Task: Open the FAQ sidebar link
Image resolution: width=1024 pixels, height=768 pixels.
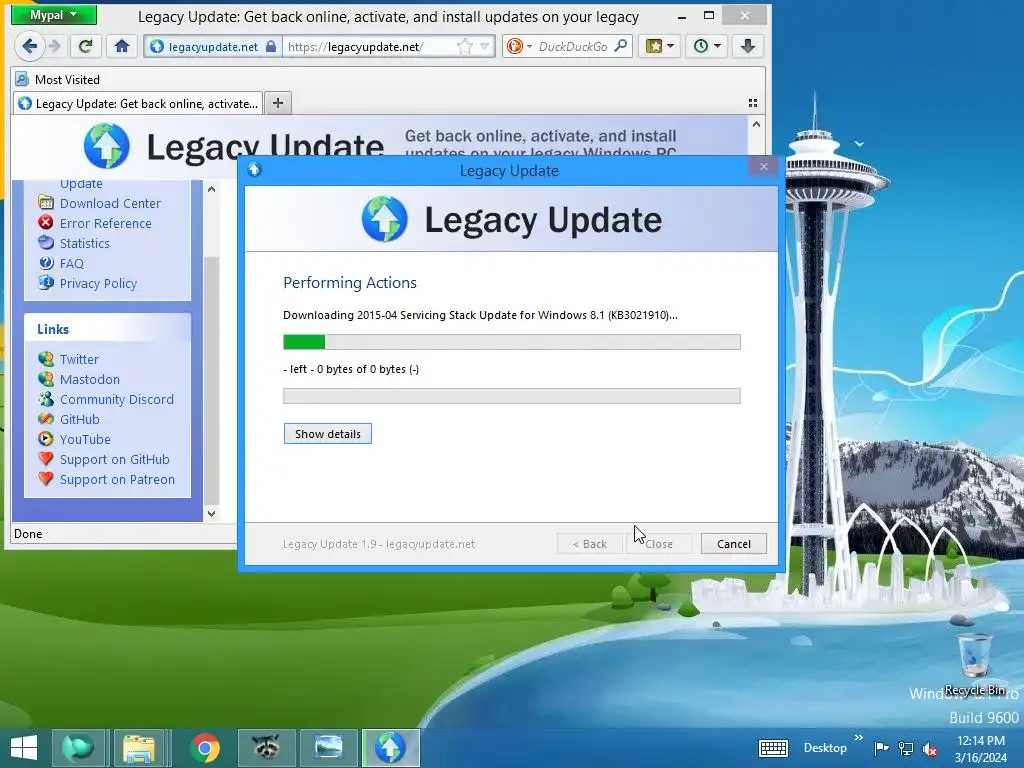Action: click(x=72, y=263)
